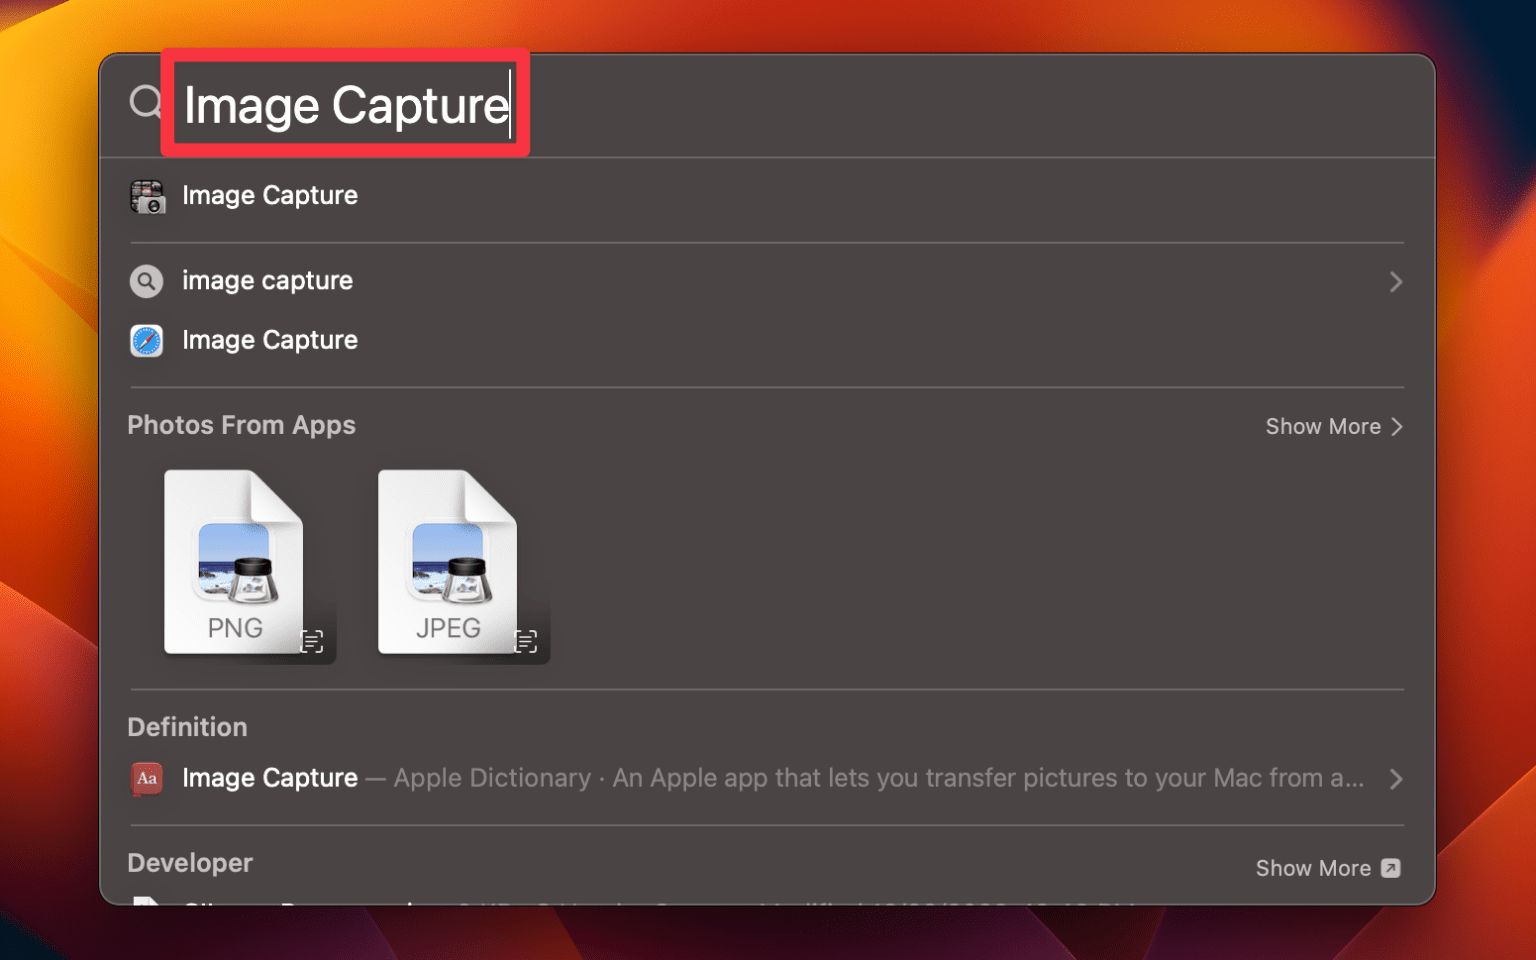Click the external link arrow icon next to Developer's Show More

(x=1391, y=868)
